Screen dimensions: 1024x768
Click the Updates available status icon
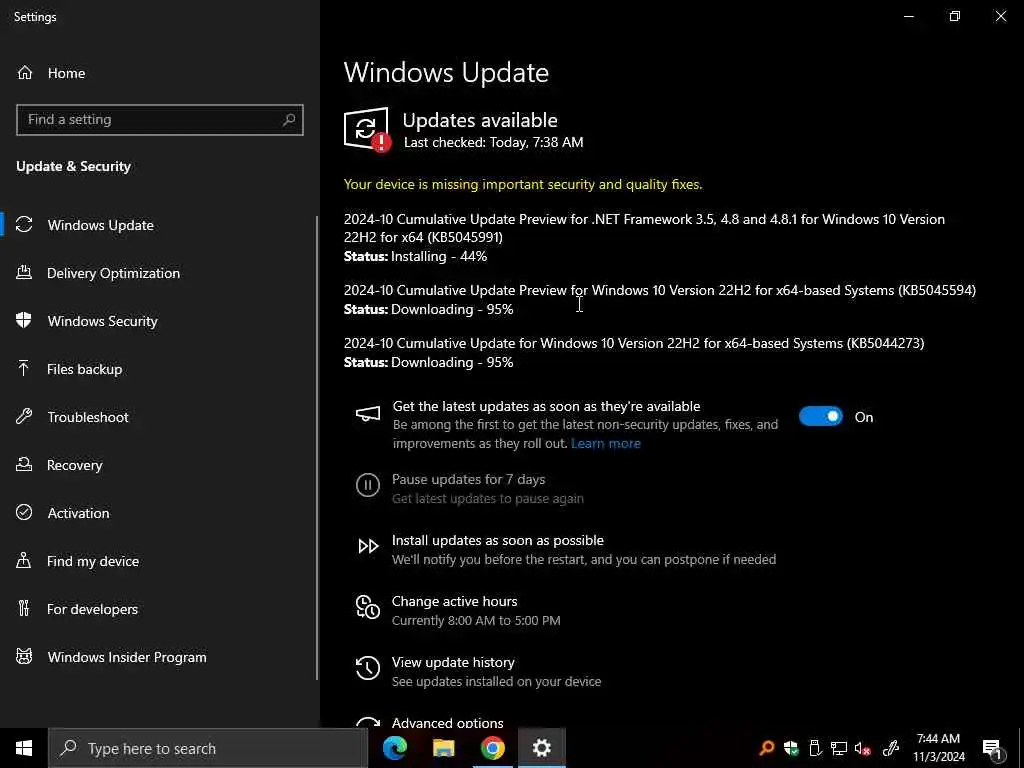(367, 129)
